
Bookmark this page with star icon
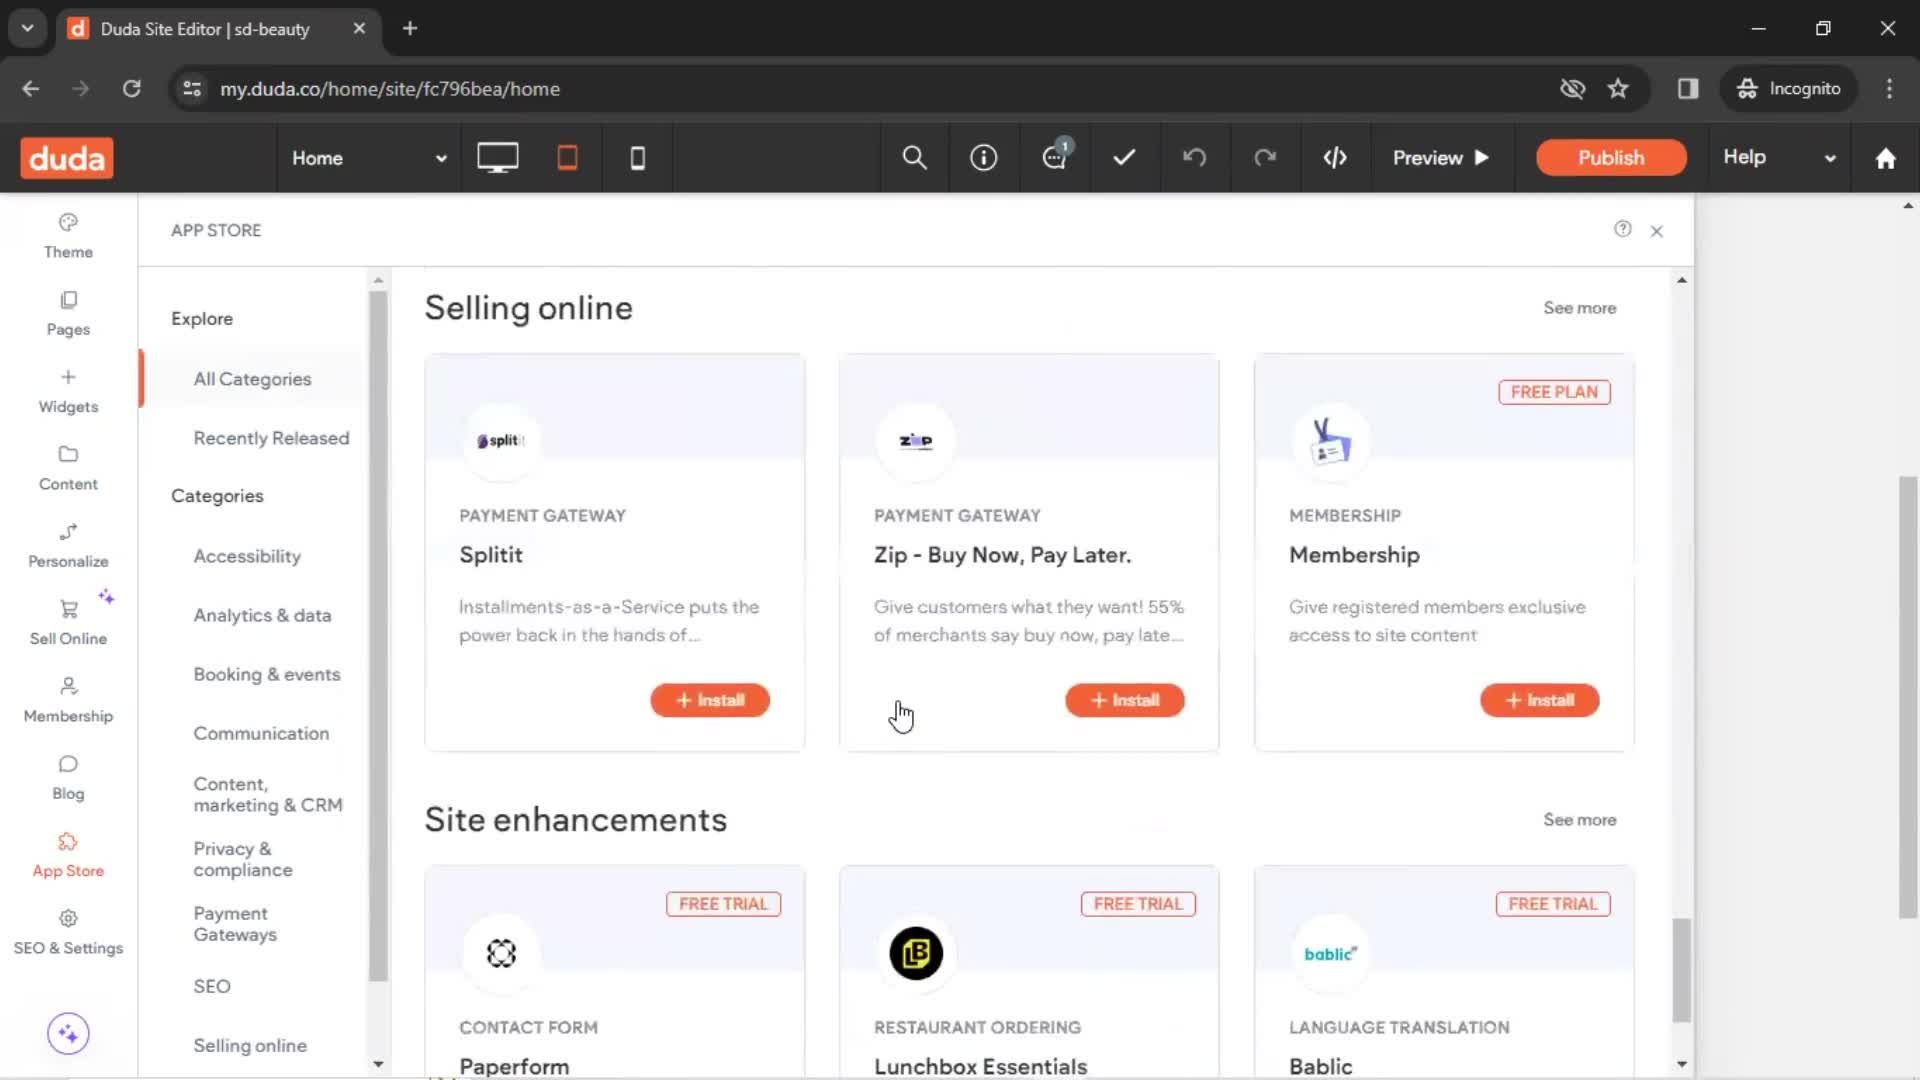click(1618, 89)
